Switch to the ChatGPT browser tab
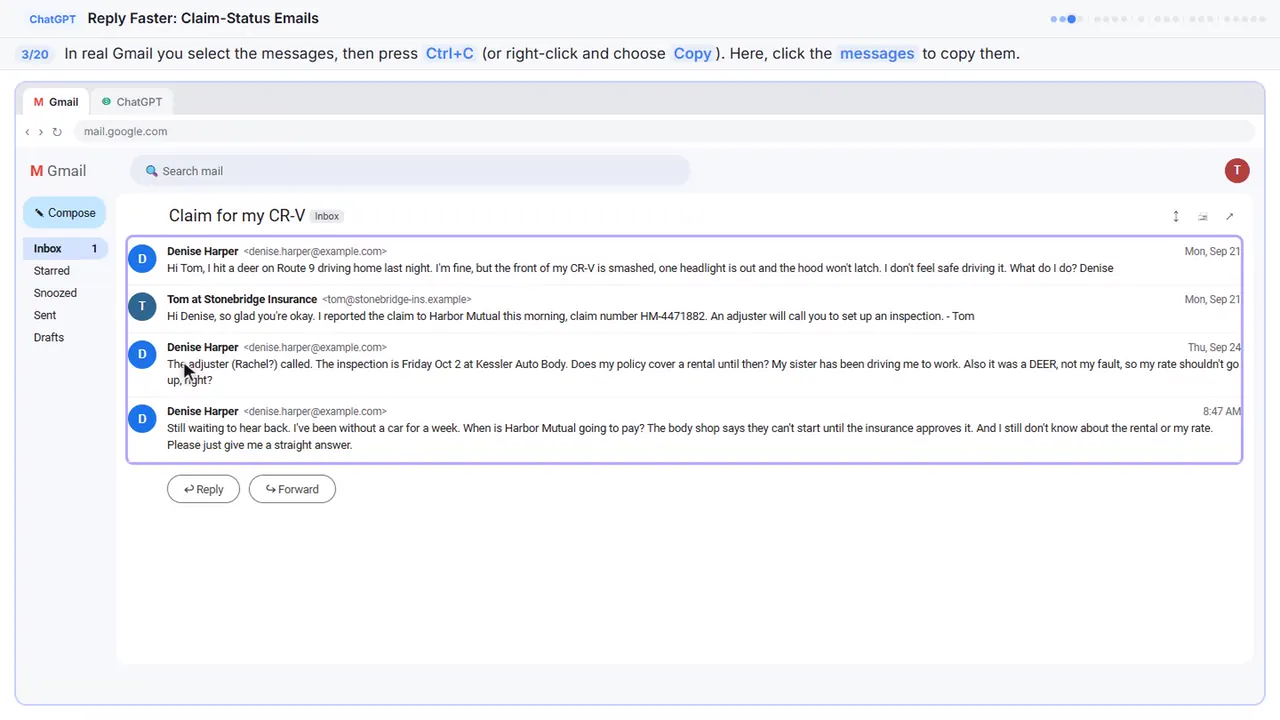 [x=132, y=102]
